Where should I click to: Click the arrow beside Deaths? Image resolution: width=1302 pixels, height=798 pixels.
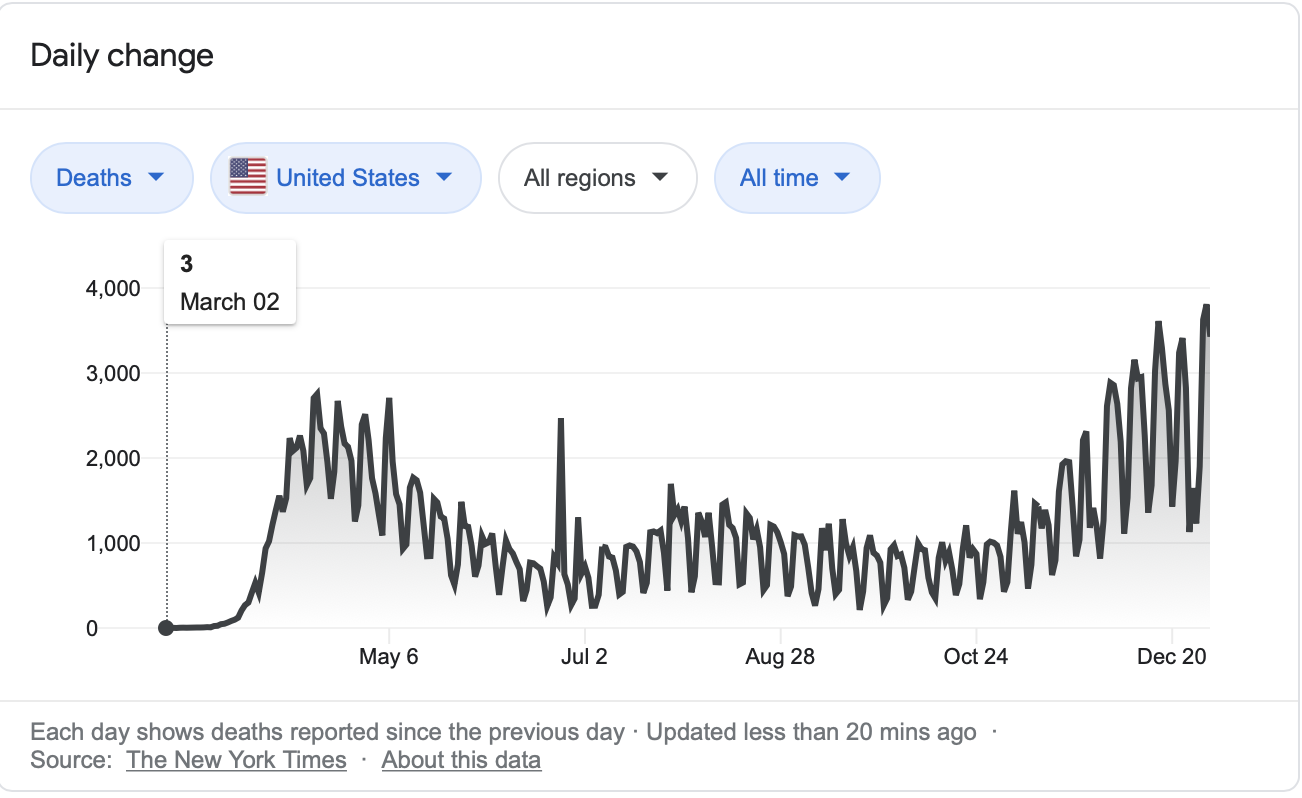[155, 177]
